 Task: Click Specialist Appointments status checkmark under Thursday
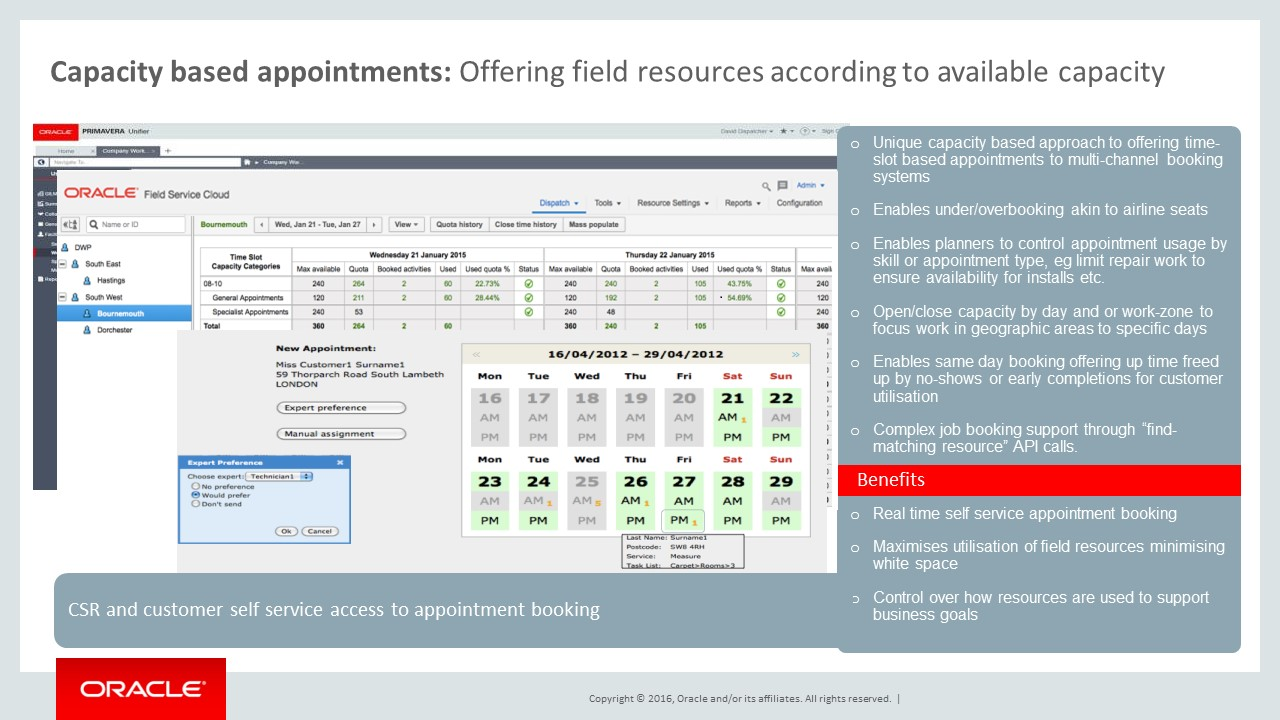click(x=781, y=312)
